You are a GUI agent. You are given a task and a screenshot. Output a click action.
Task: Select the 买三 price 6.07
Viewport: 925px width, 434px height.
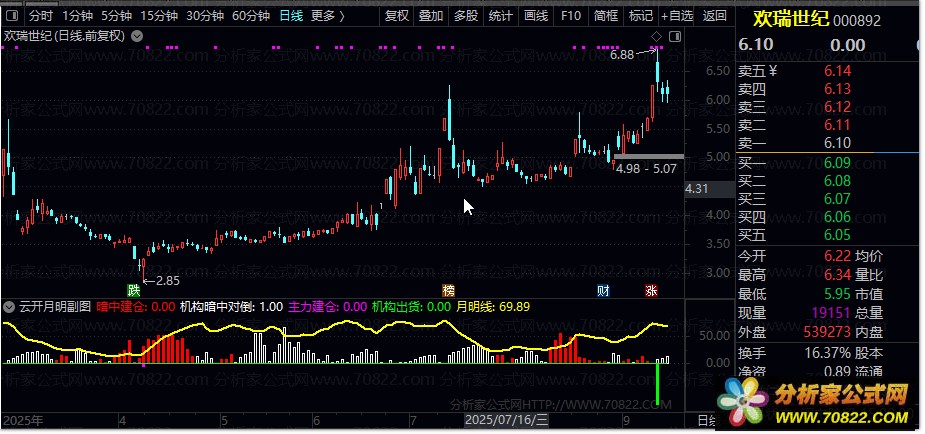838,199
